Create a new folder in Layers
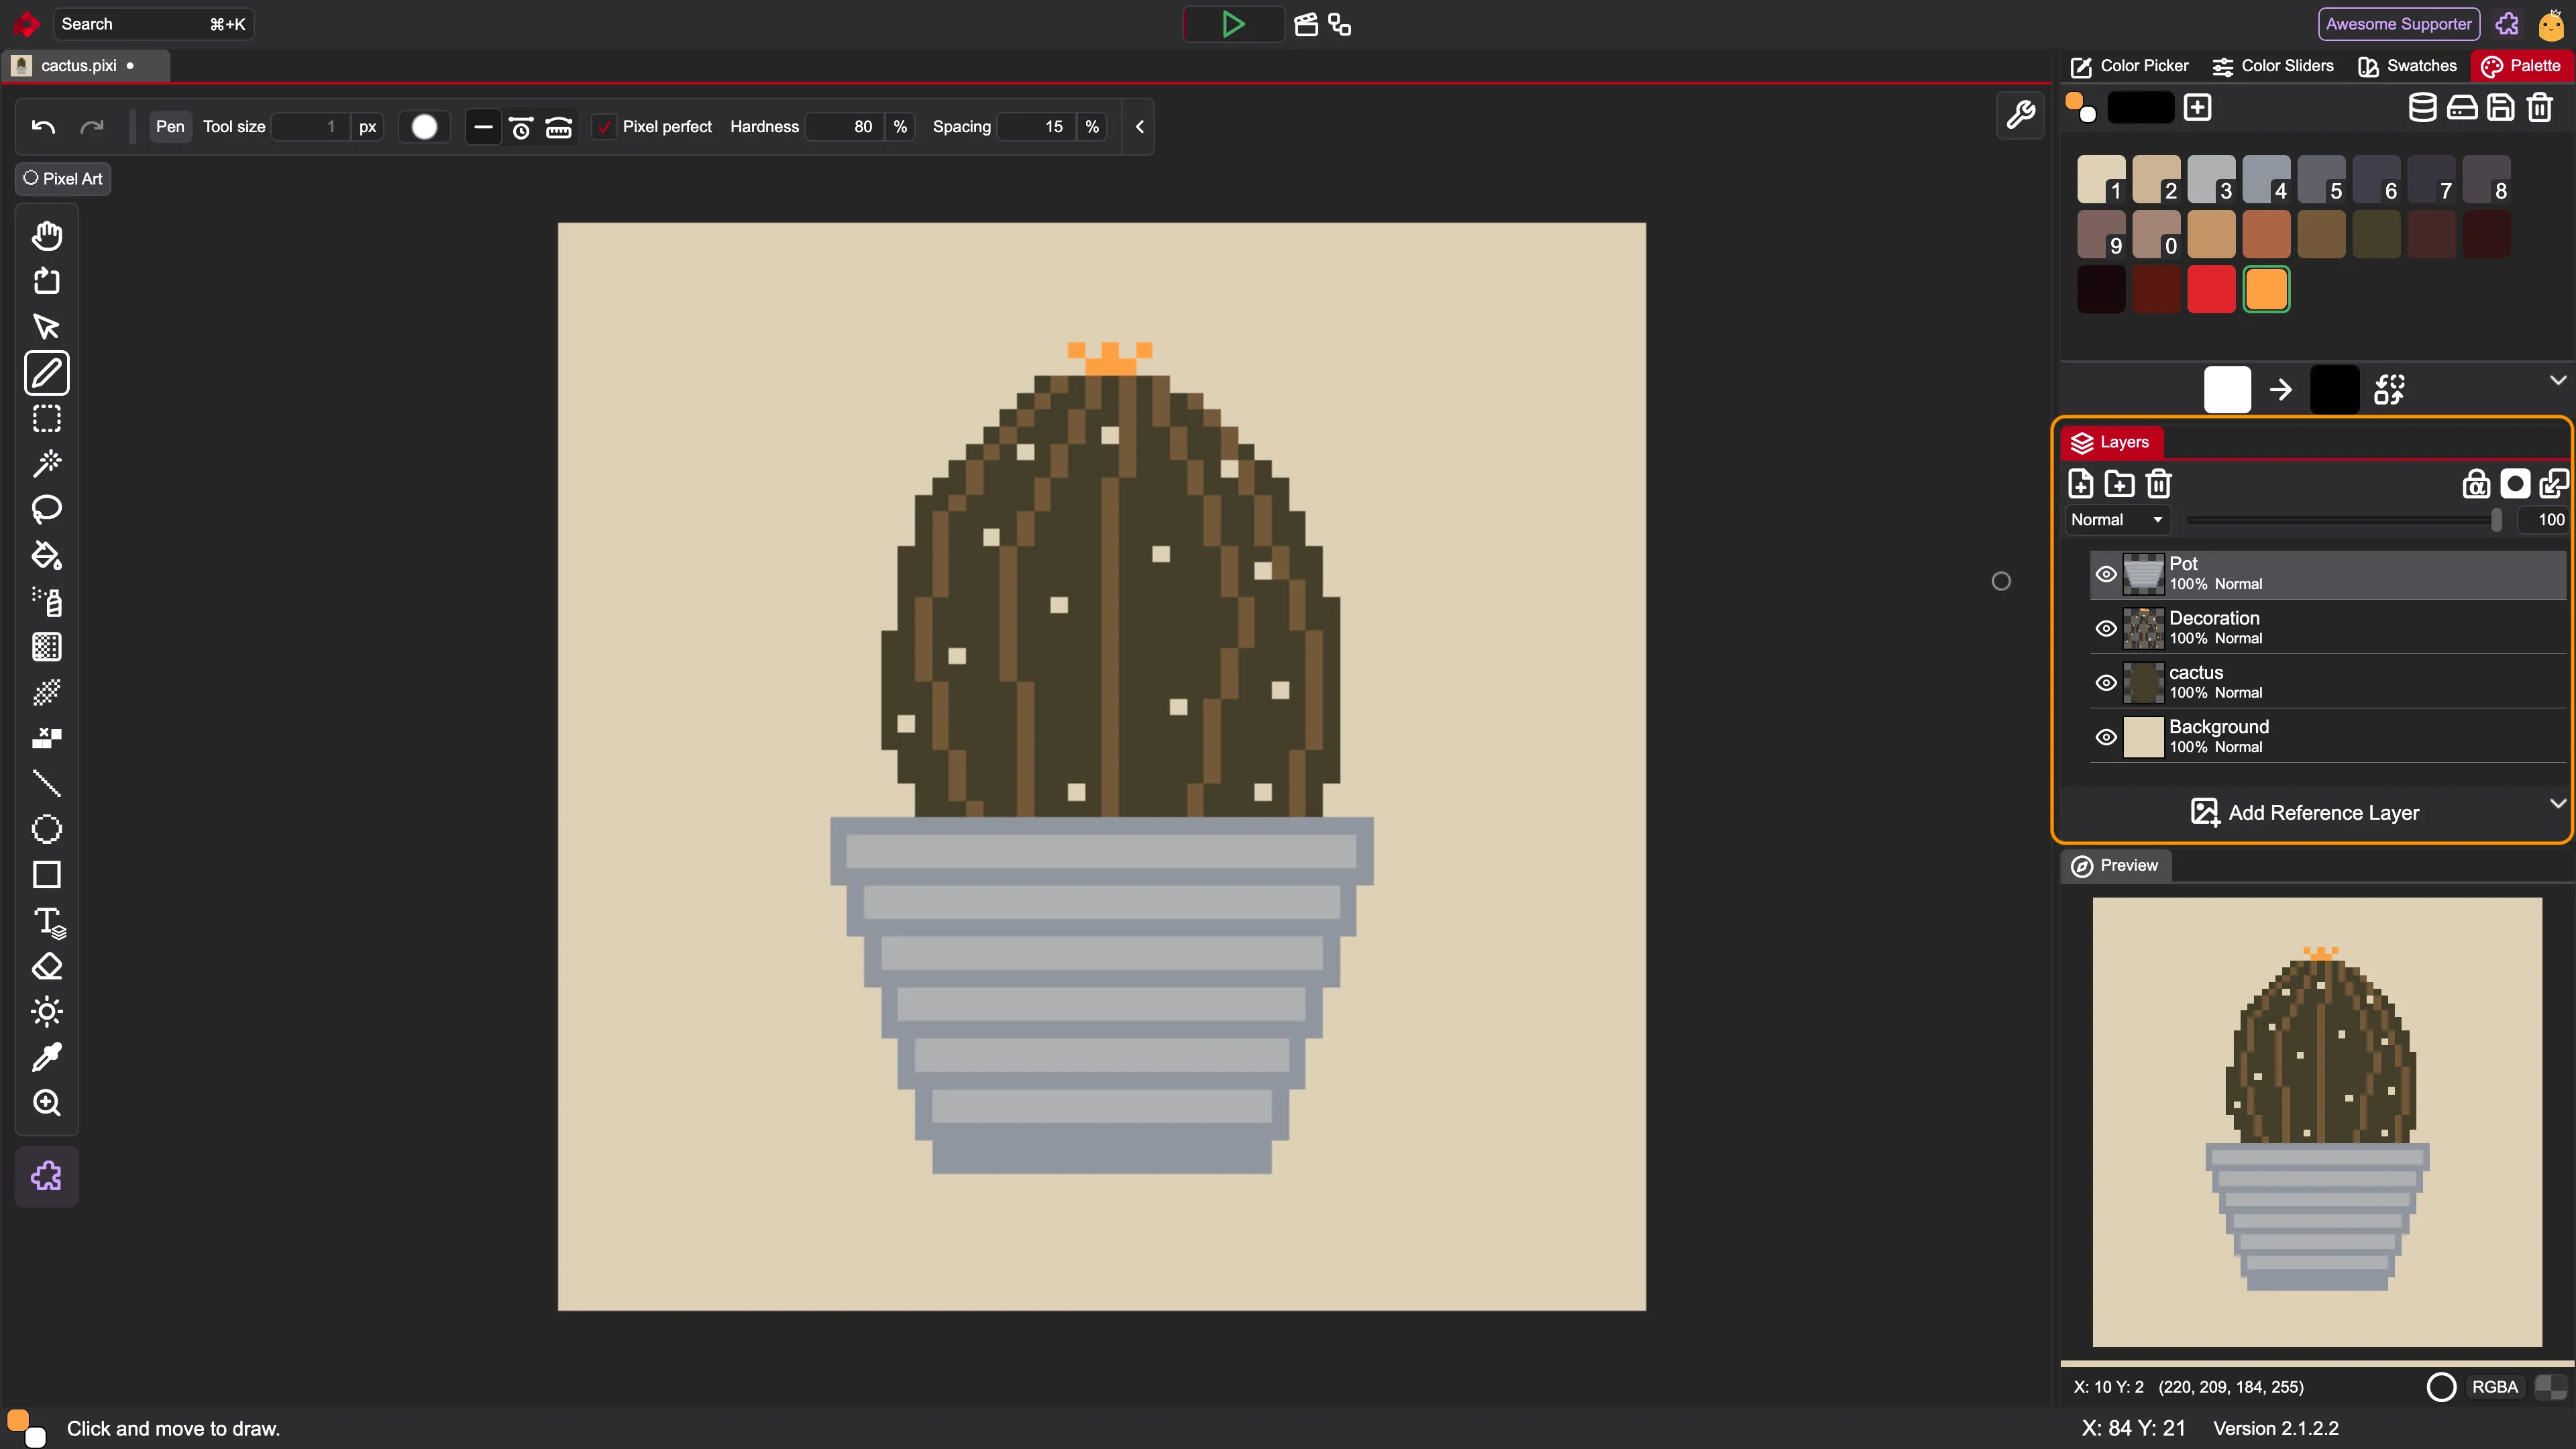 pyautogui.click(x=2120, y=484)
